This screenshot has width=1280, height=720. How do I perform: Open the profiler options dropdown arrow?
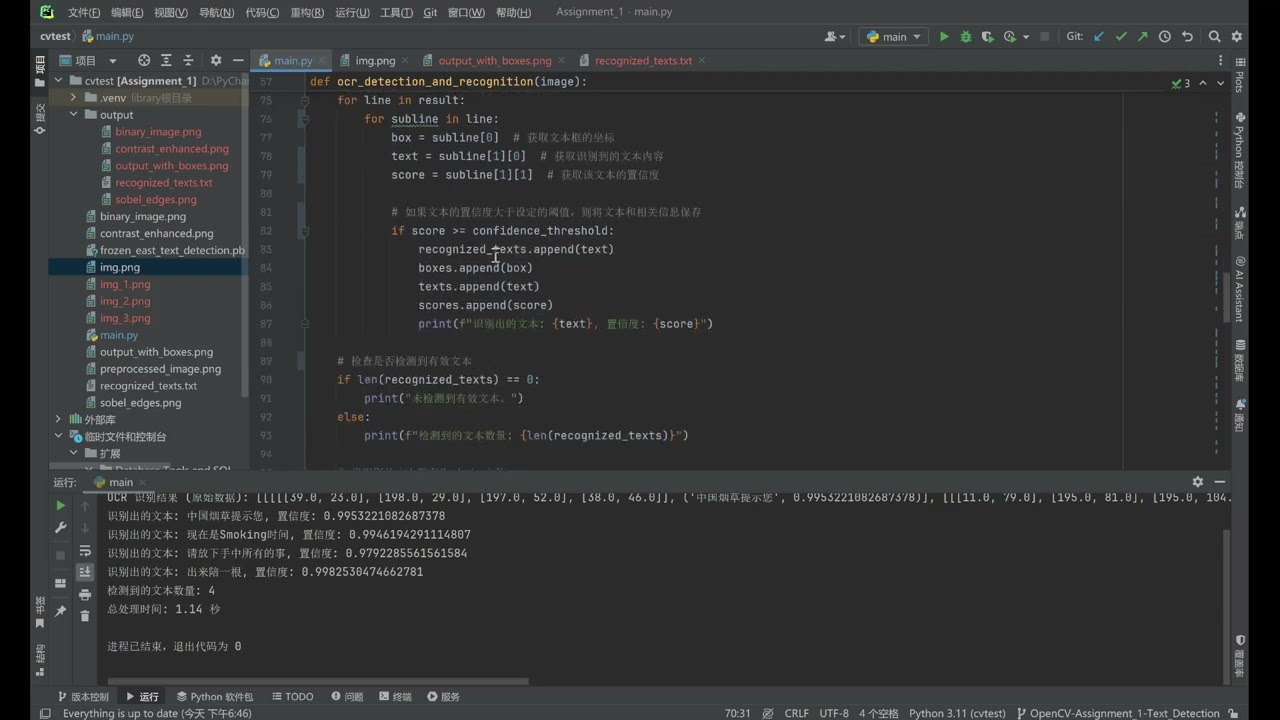pos(1024,36)
